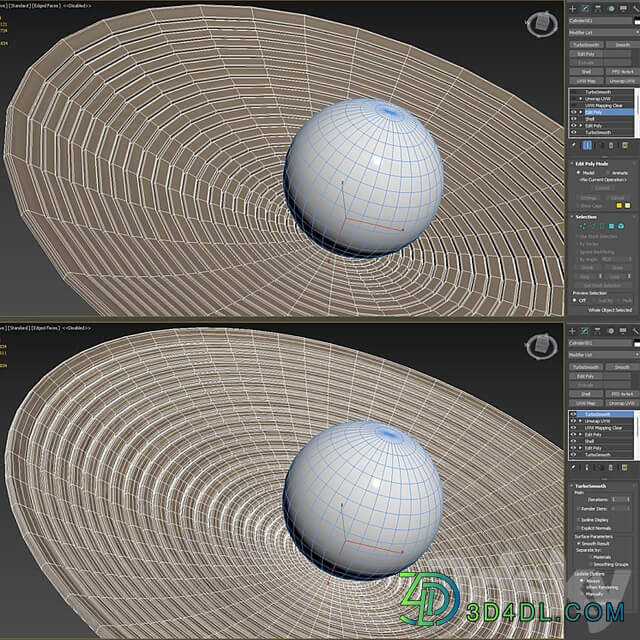Select Polygon sub-object level in the Selection rollout
Viewport: 640px width, 640px height.
click(x=611, y=226)
